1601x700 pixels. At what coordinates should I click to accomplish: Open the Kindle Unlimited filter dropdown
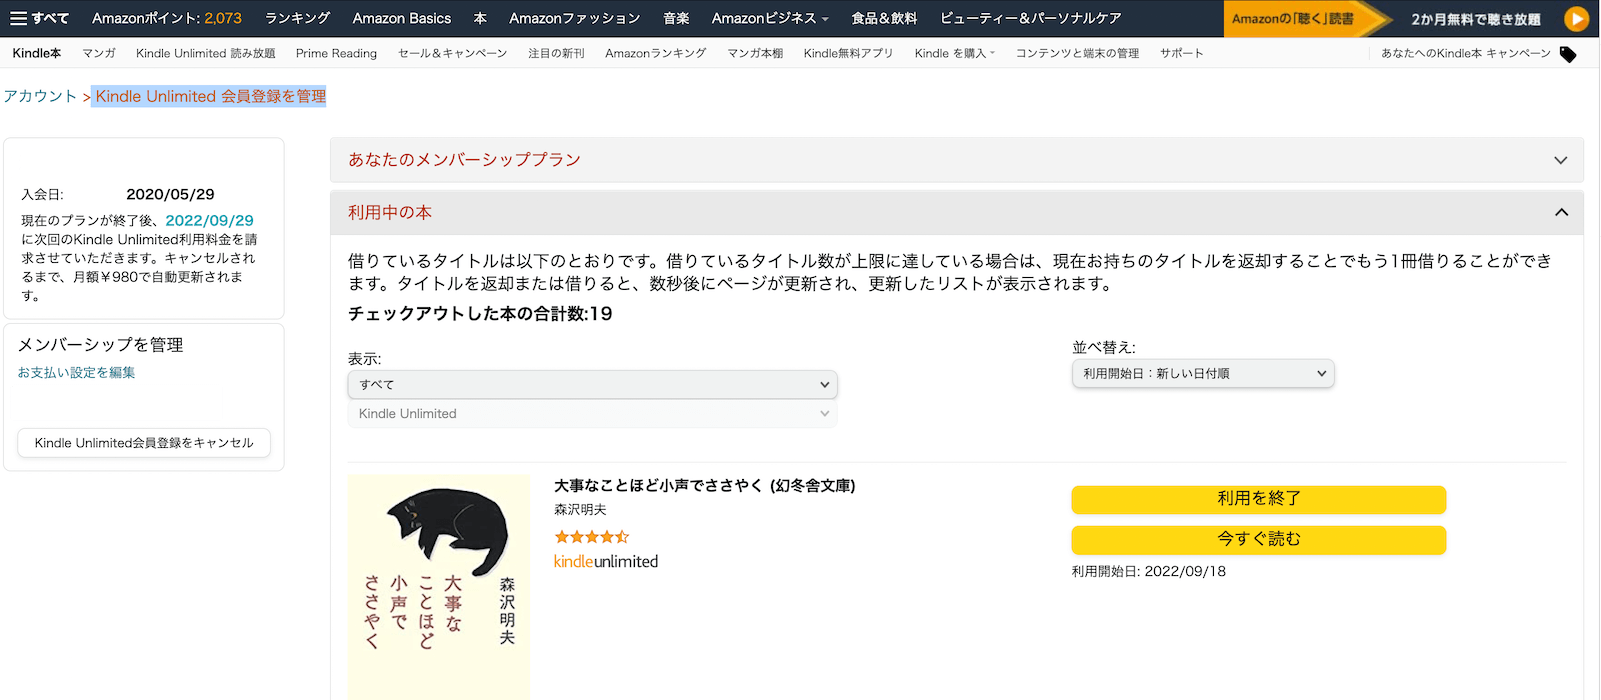pos(592,414)
